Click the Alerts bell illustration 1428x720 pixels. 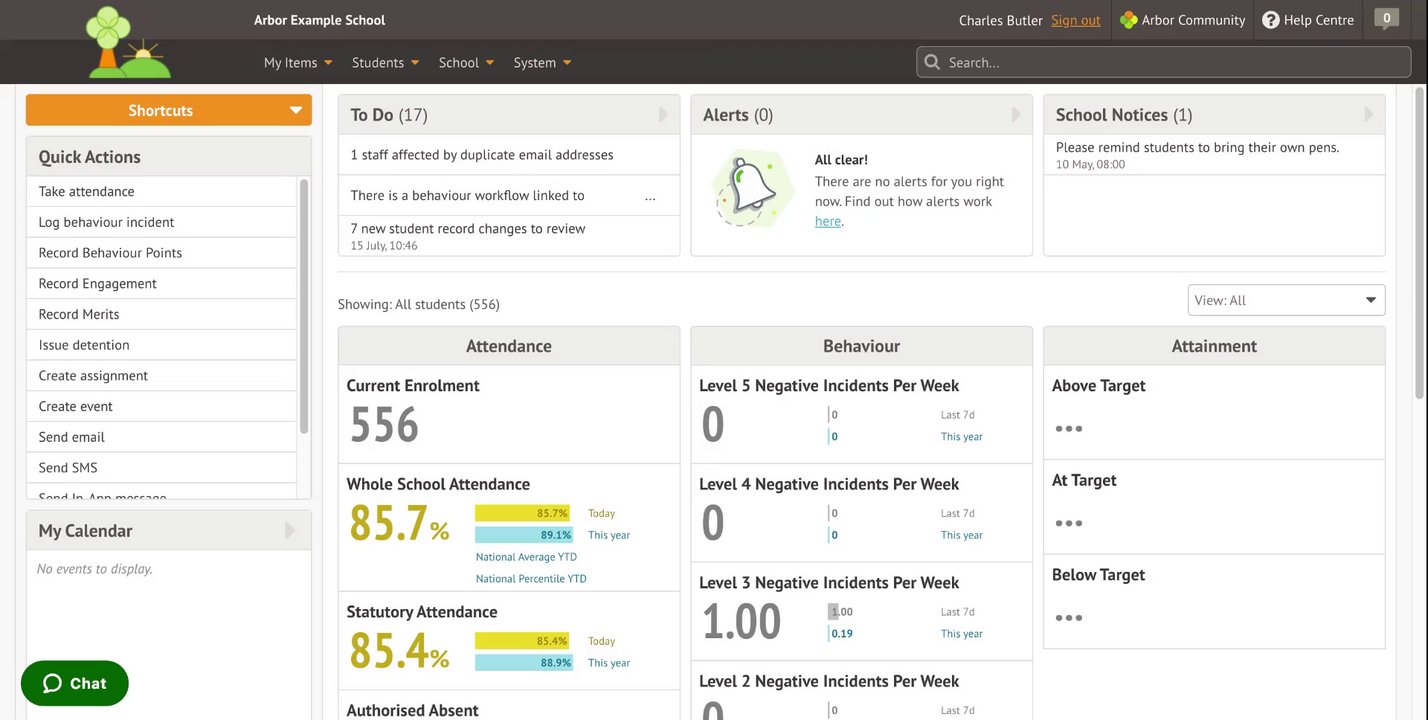pos(753,189)
